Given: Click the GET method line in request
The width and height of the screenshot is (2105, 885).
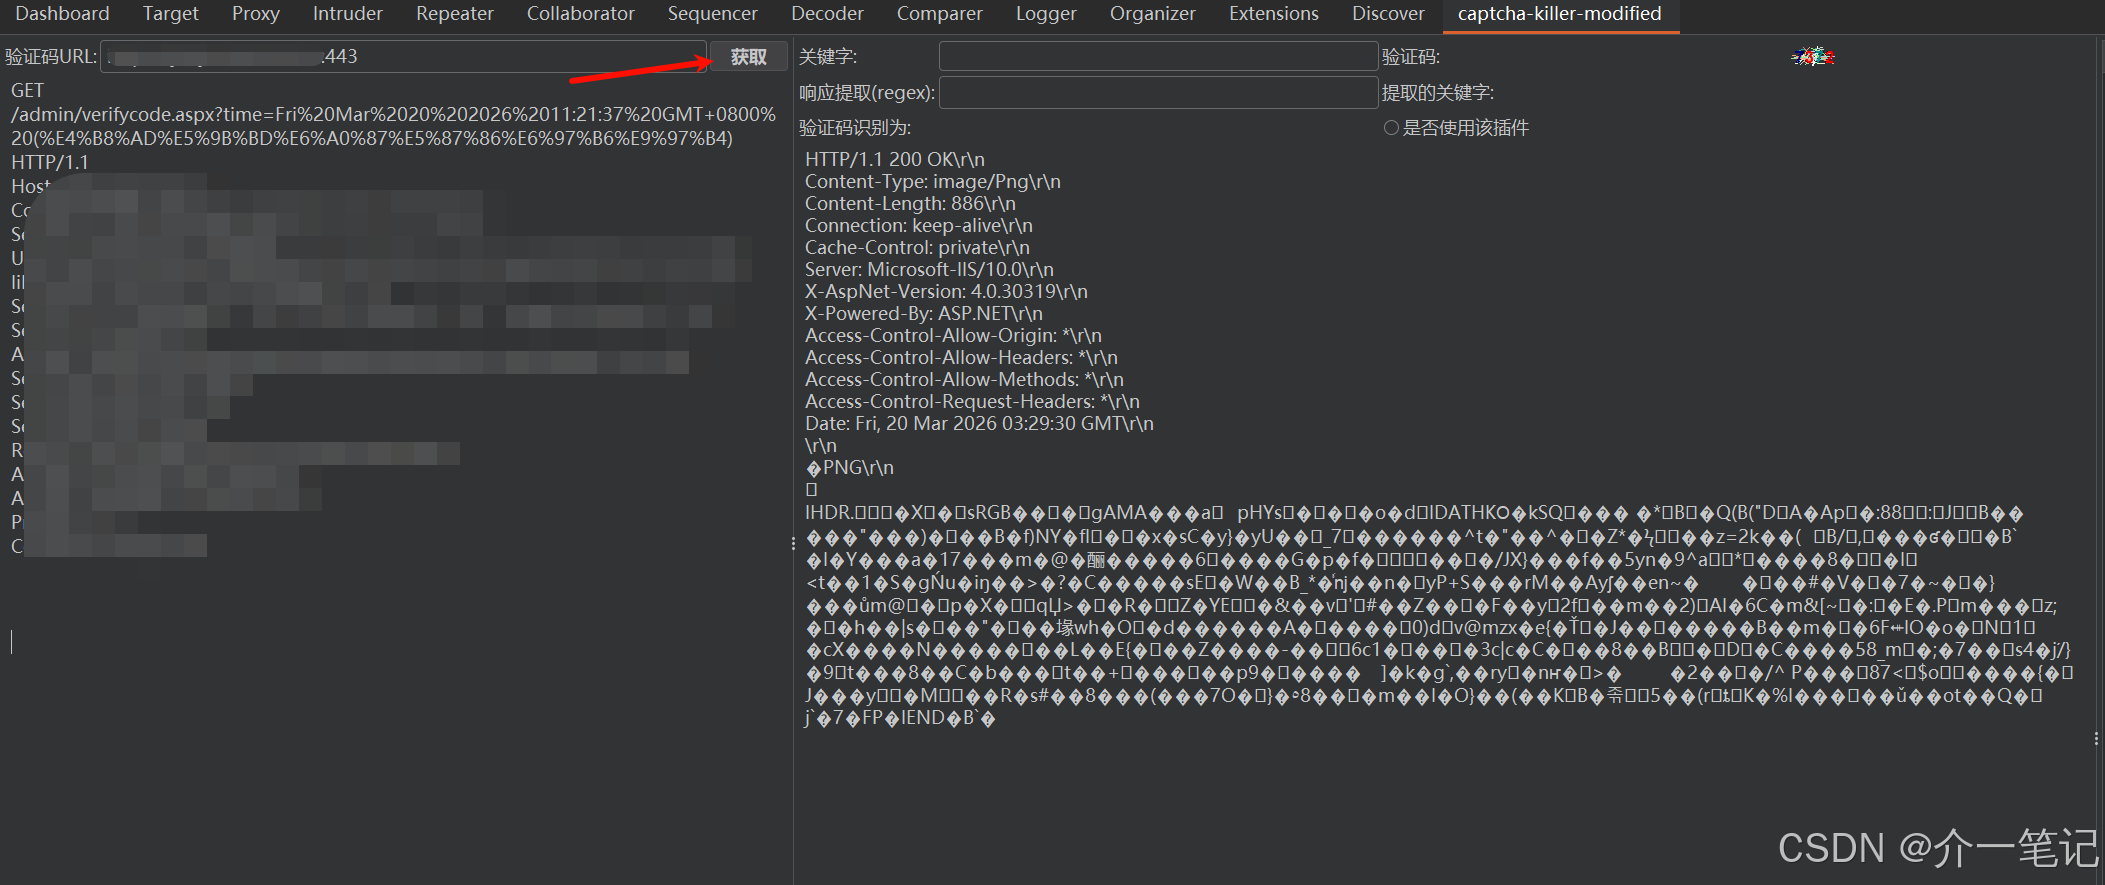Looking at the screenshot, I should pyautogui.click(x=28, y=91).
